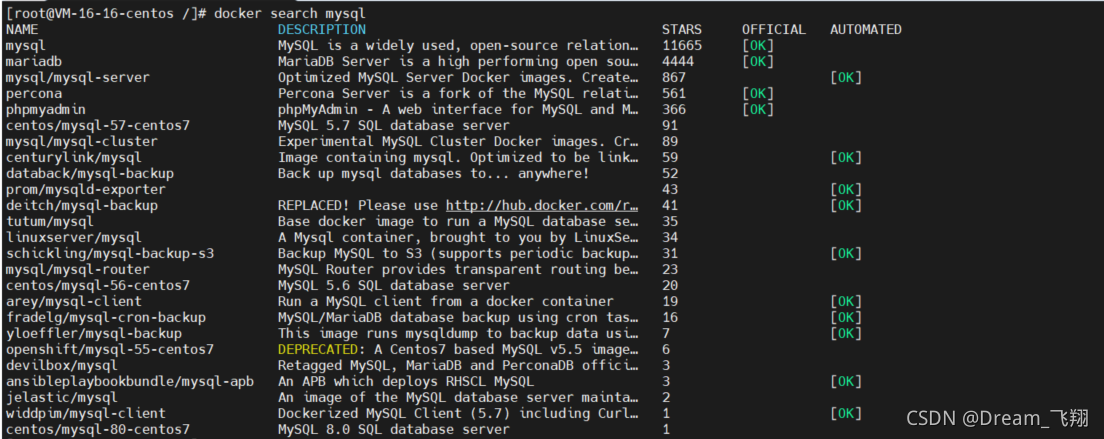Open the hub.docker.com link in deitch row
The height and width of the screenshot is (439, 1104).
(x=543, y=205)
